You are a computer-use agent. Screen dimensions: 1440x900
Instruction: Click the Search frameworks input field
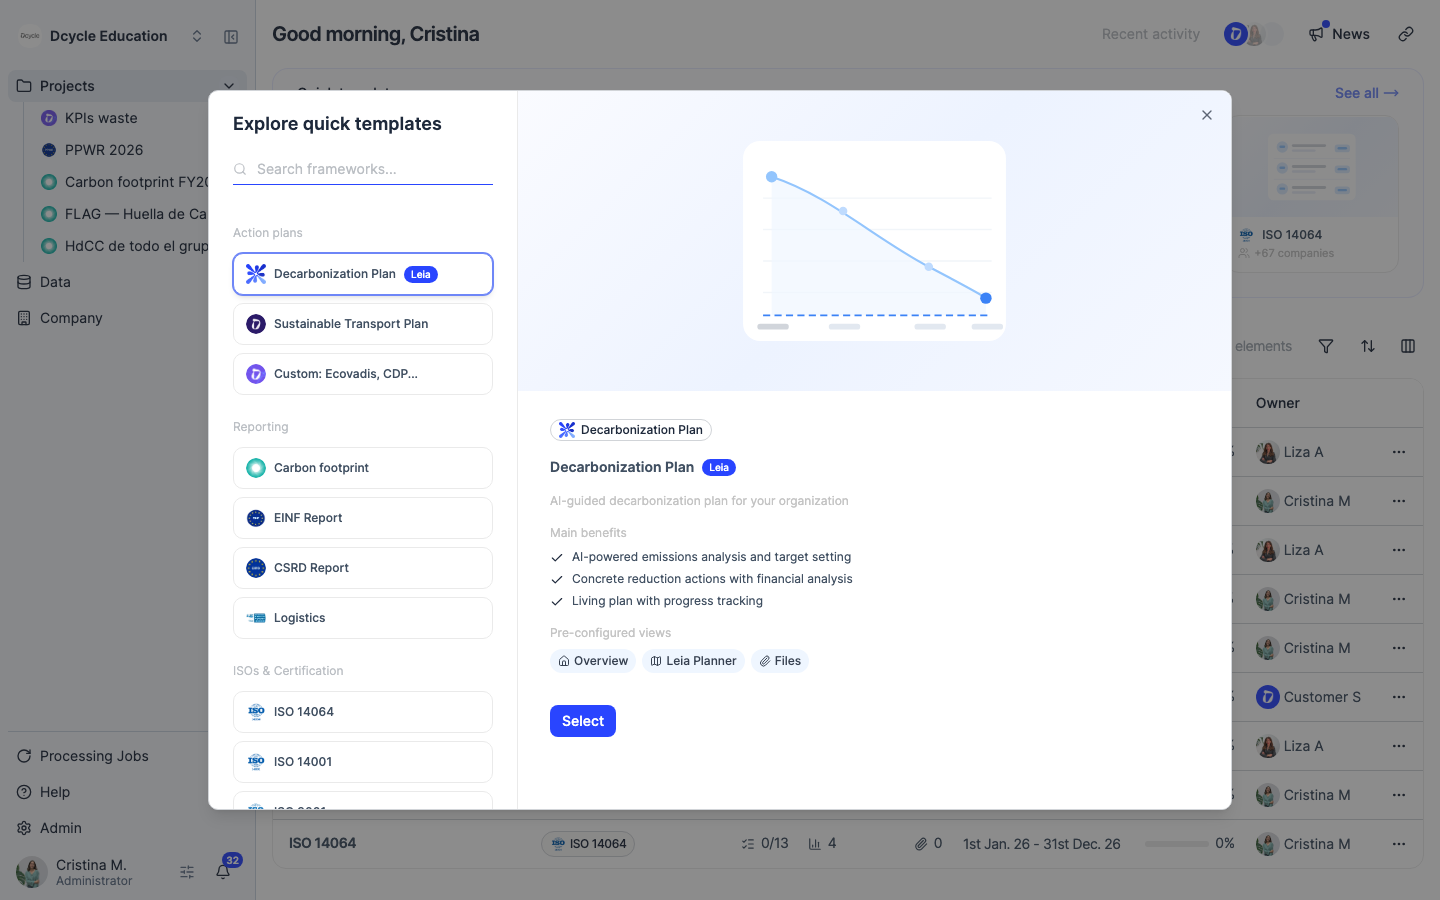pos(363,169)
